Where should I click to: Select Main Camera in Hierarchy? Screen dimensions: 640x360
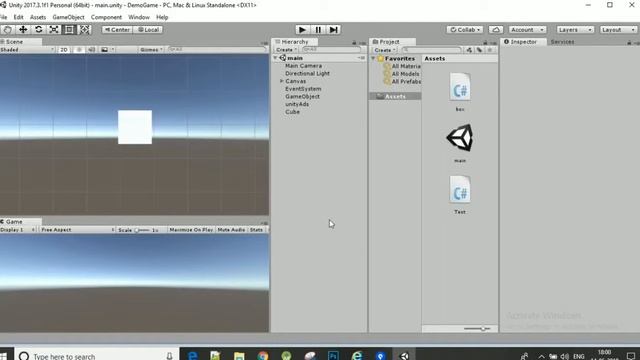point(303,66)
